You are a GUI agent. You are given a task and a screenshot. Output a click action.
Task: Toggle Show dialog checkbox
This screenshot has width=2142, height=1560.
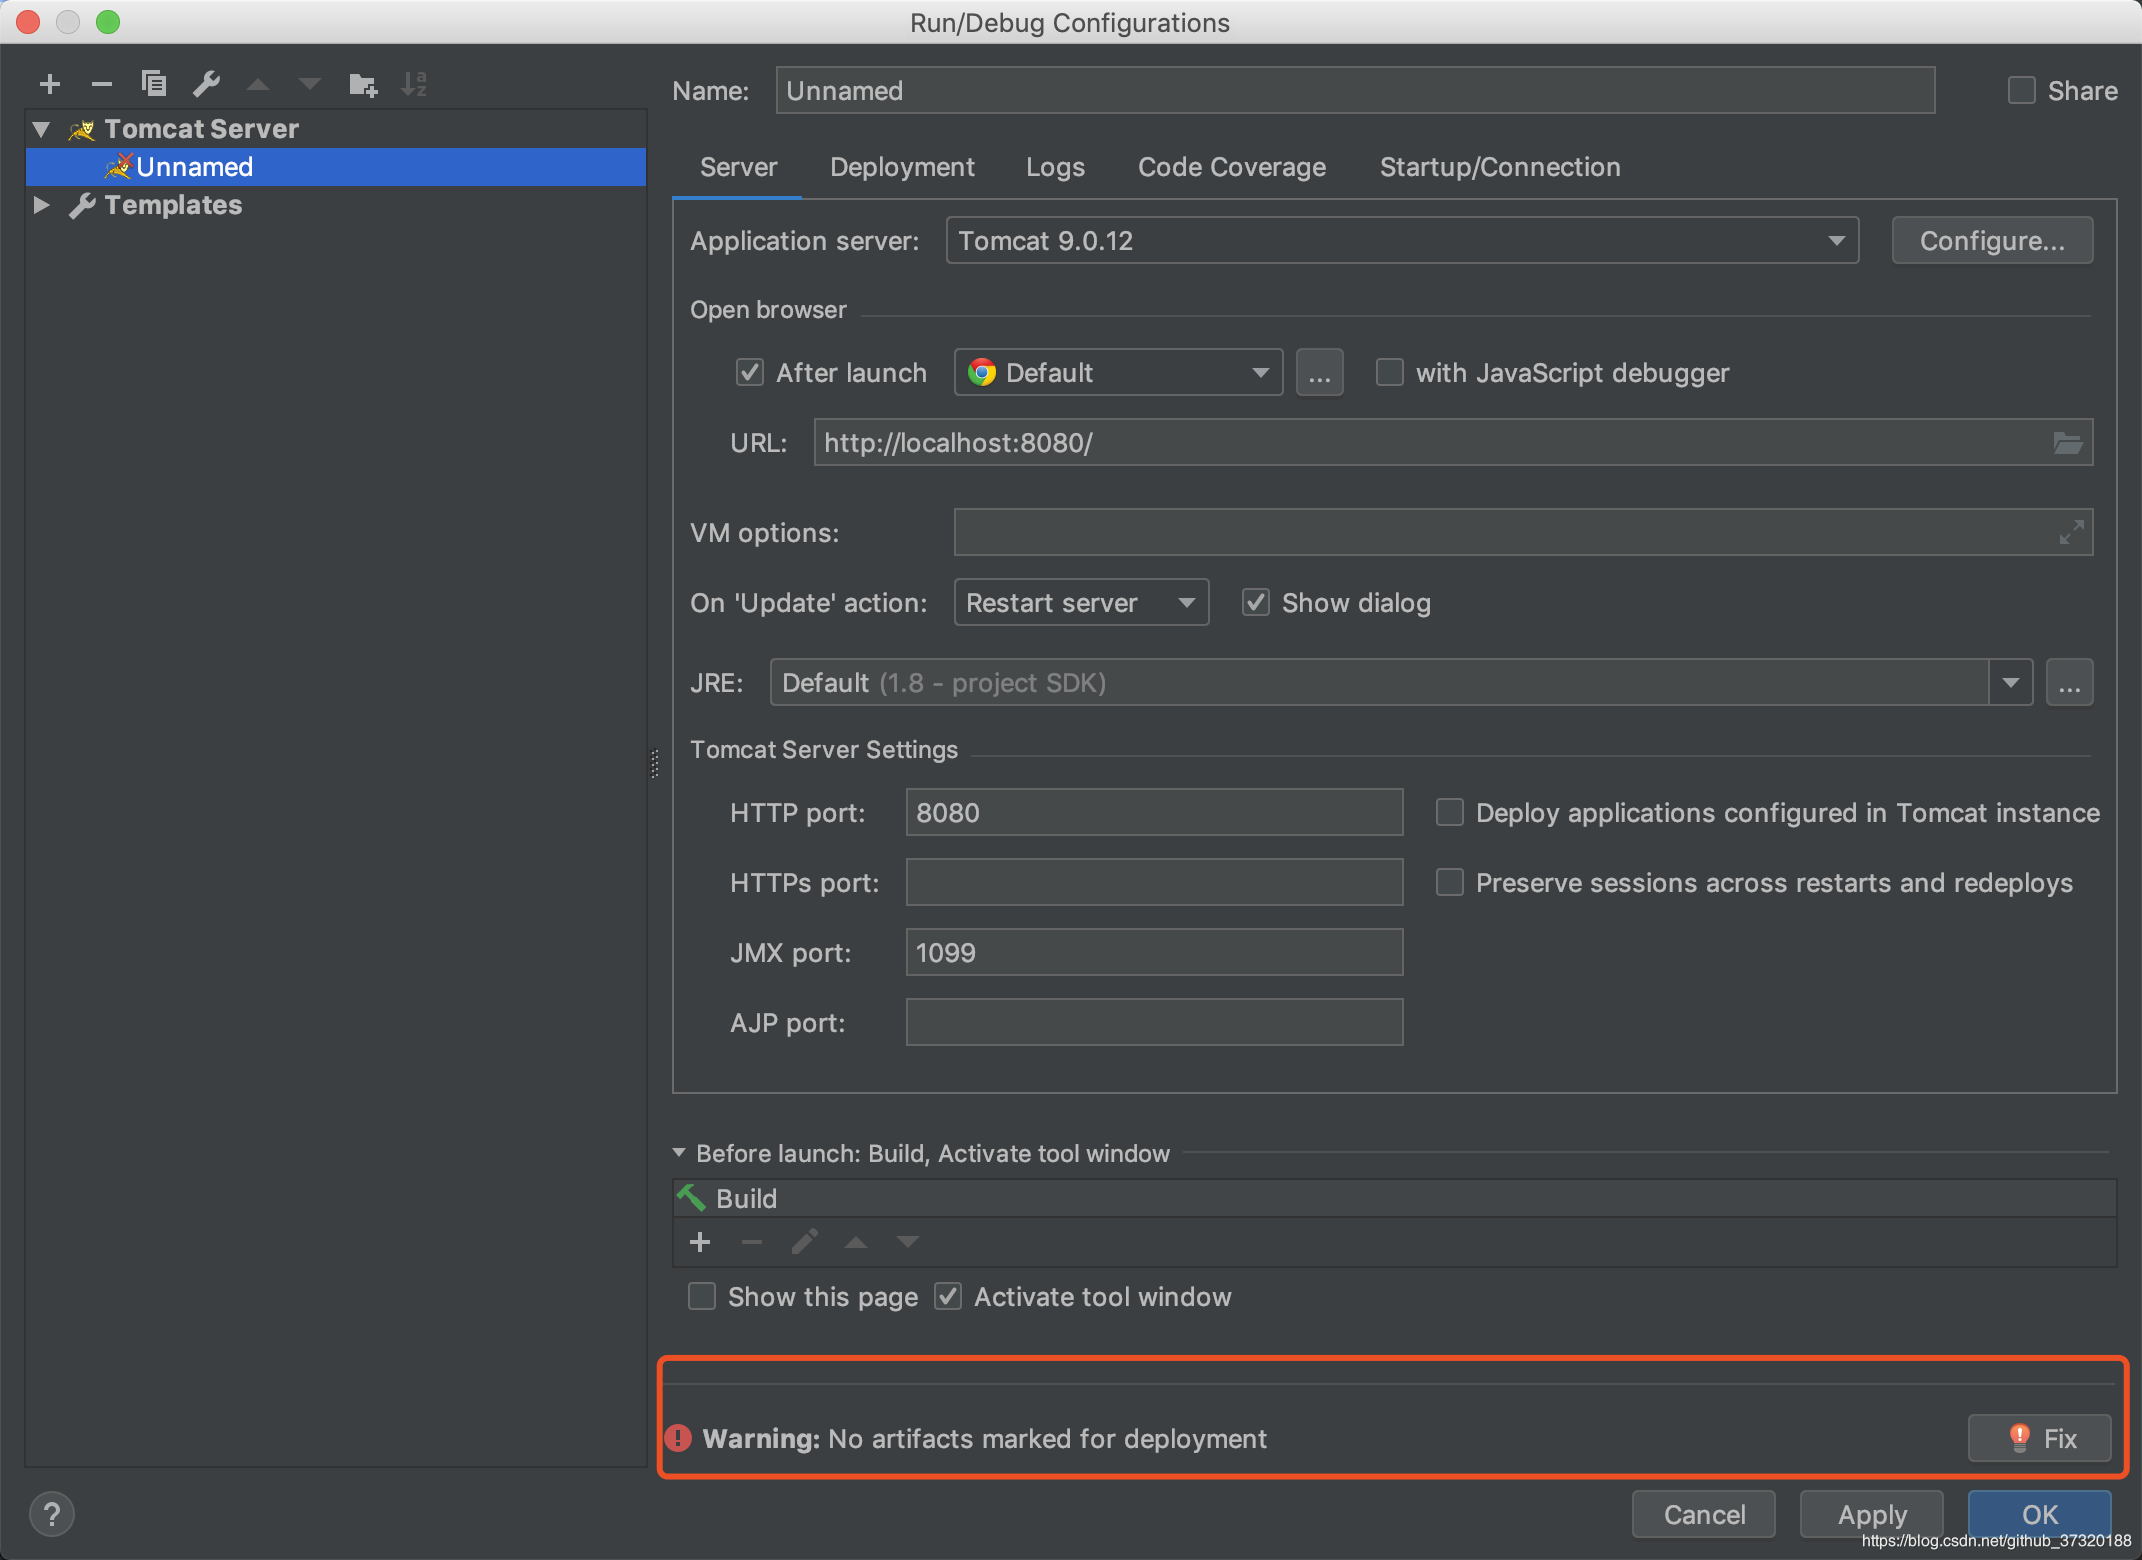(x=1256, y=603)
